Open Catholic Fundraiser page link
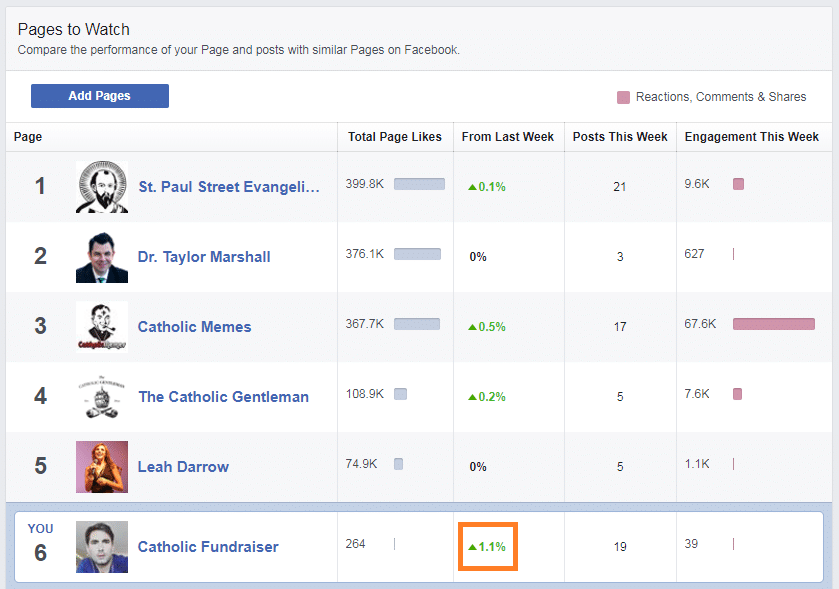This screenshot has width=839, height=589. [x=208, y=547]
